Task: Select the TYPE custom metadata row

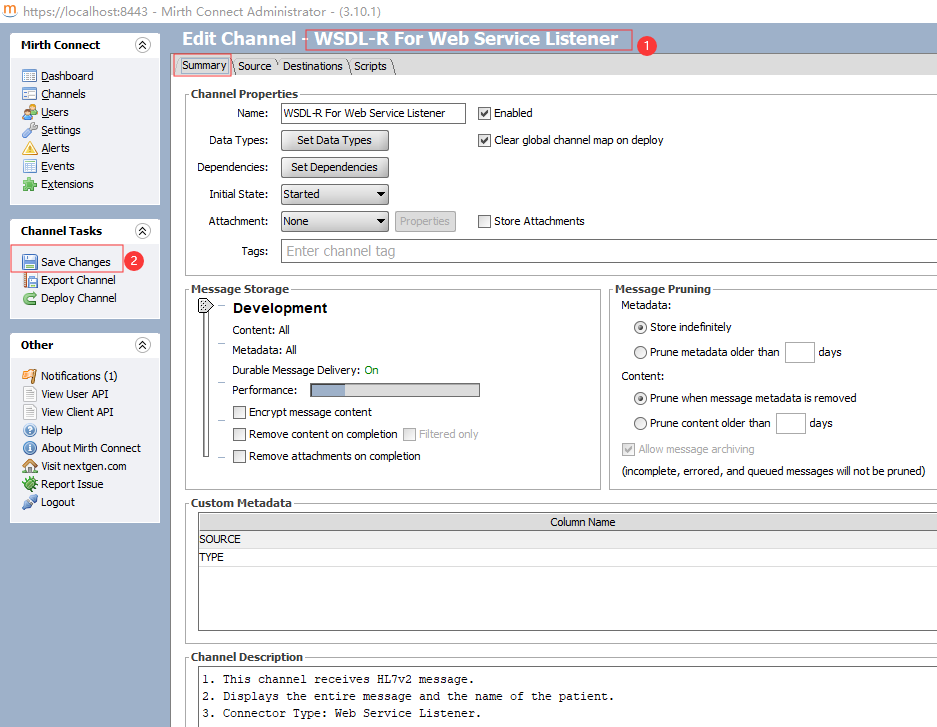Action: (568, 557)
